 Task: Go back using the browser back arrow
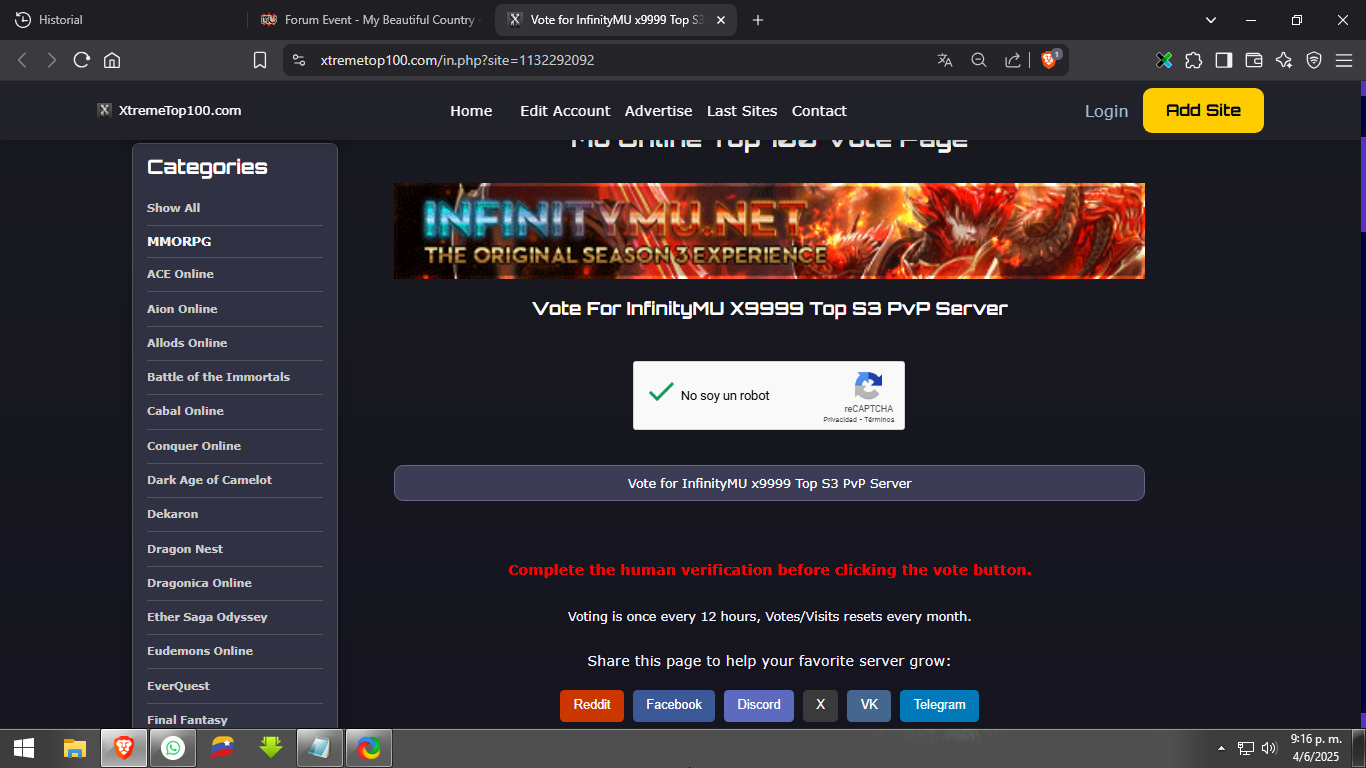[x=22, y=60]
